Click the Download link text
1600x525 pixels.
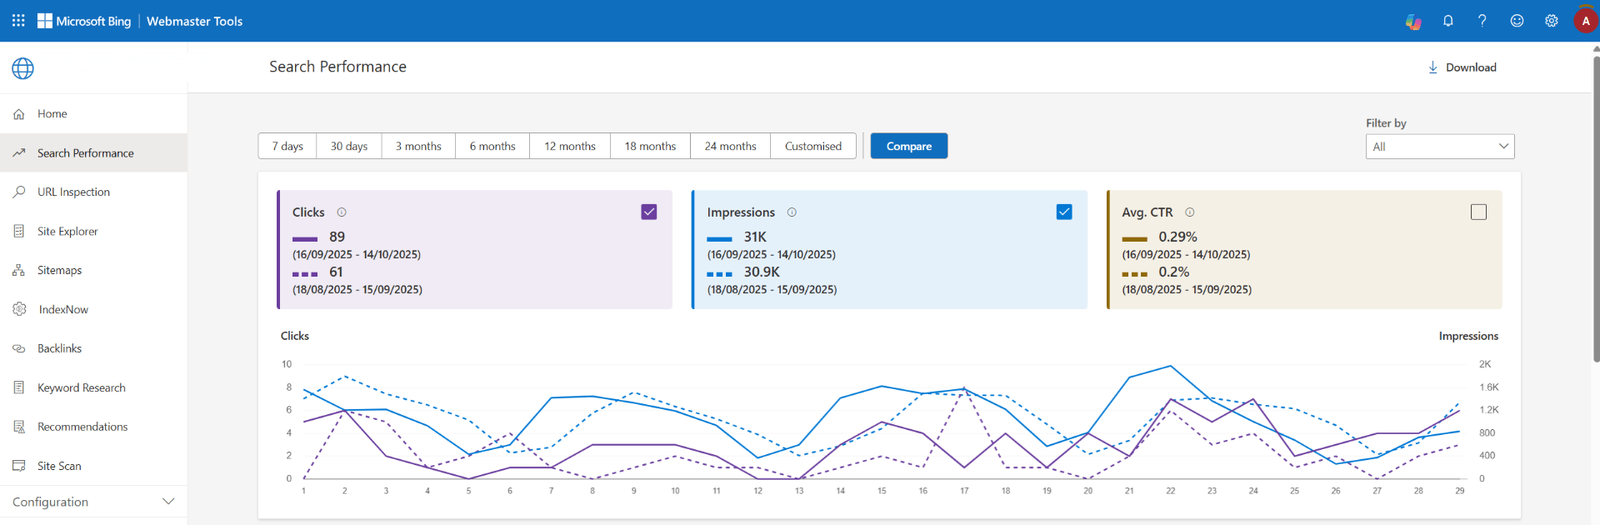(x=1471, y=67)
